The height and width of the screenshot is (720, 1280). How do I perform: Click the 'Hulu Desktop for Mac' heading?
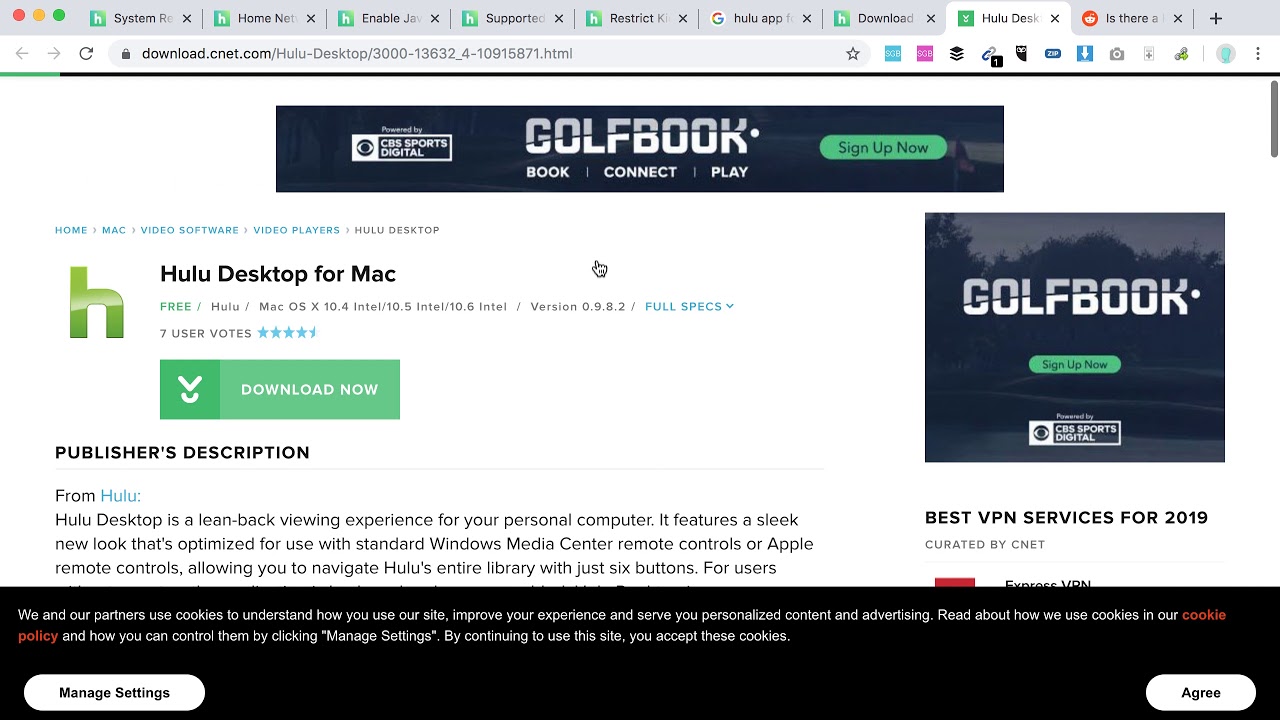(x=278, y=274)
